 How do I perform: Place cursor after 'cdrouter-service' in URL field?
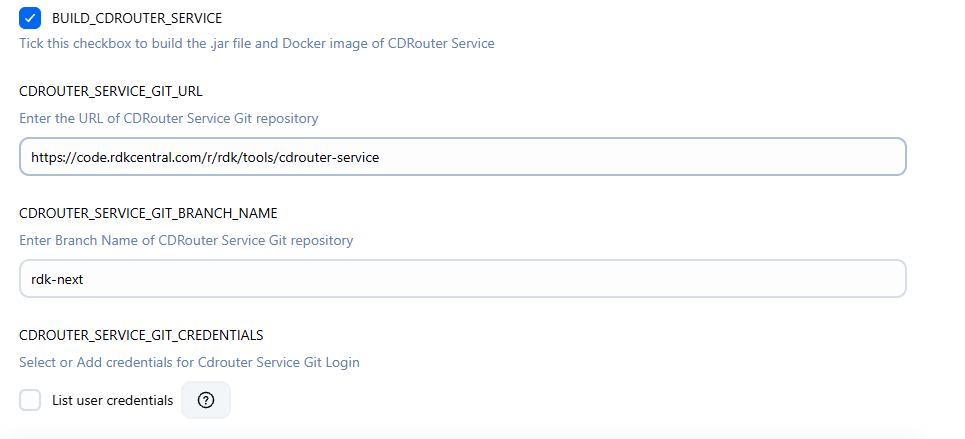click(380, 157)
